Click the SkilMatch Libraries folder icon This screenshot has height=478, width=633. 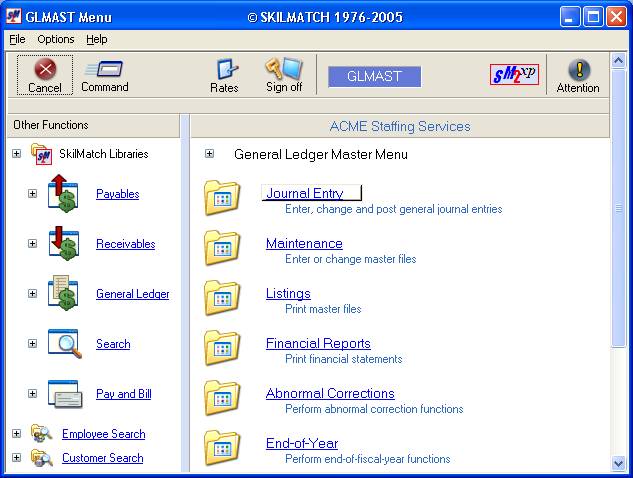click(x=41, y=154)
